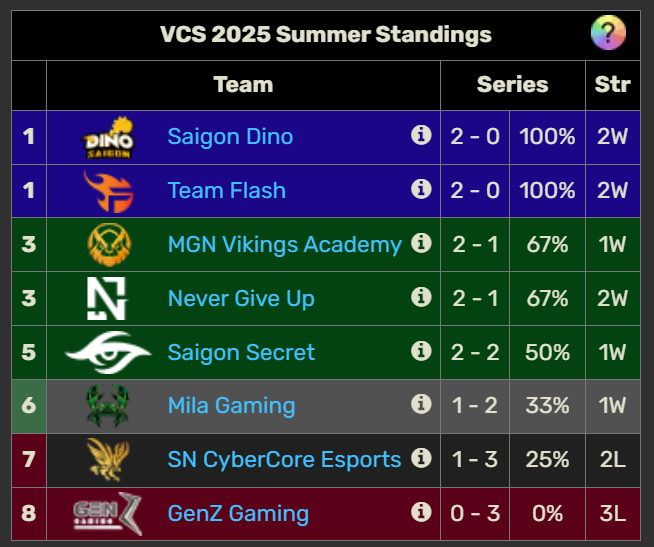Click info icon beside Never Give Up
Screen dimensions: 654x547
421,297
